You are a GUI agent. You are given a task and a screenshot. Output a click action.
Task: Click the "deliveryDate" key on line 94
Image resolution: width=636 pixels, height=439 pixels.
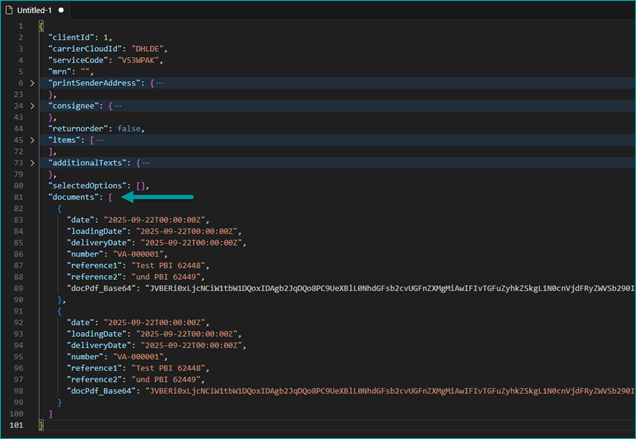[x=99, y=345]
